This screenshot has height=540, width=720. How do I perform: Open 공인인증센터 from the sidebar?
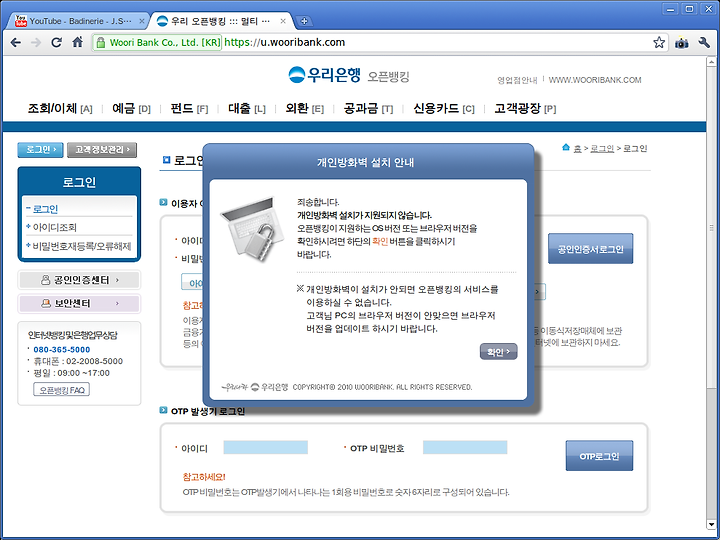(x=79, y=280)
